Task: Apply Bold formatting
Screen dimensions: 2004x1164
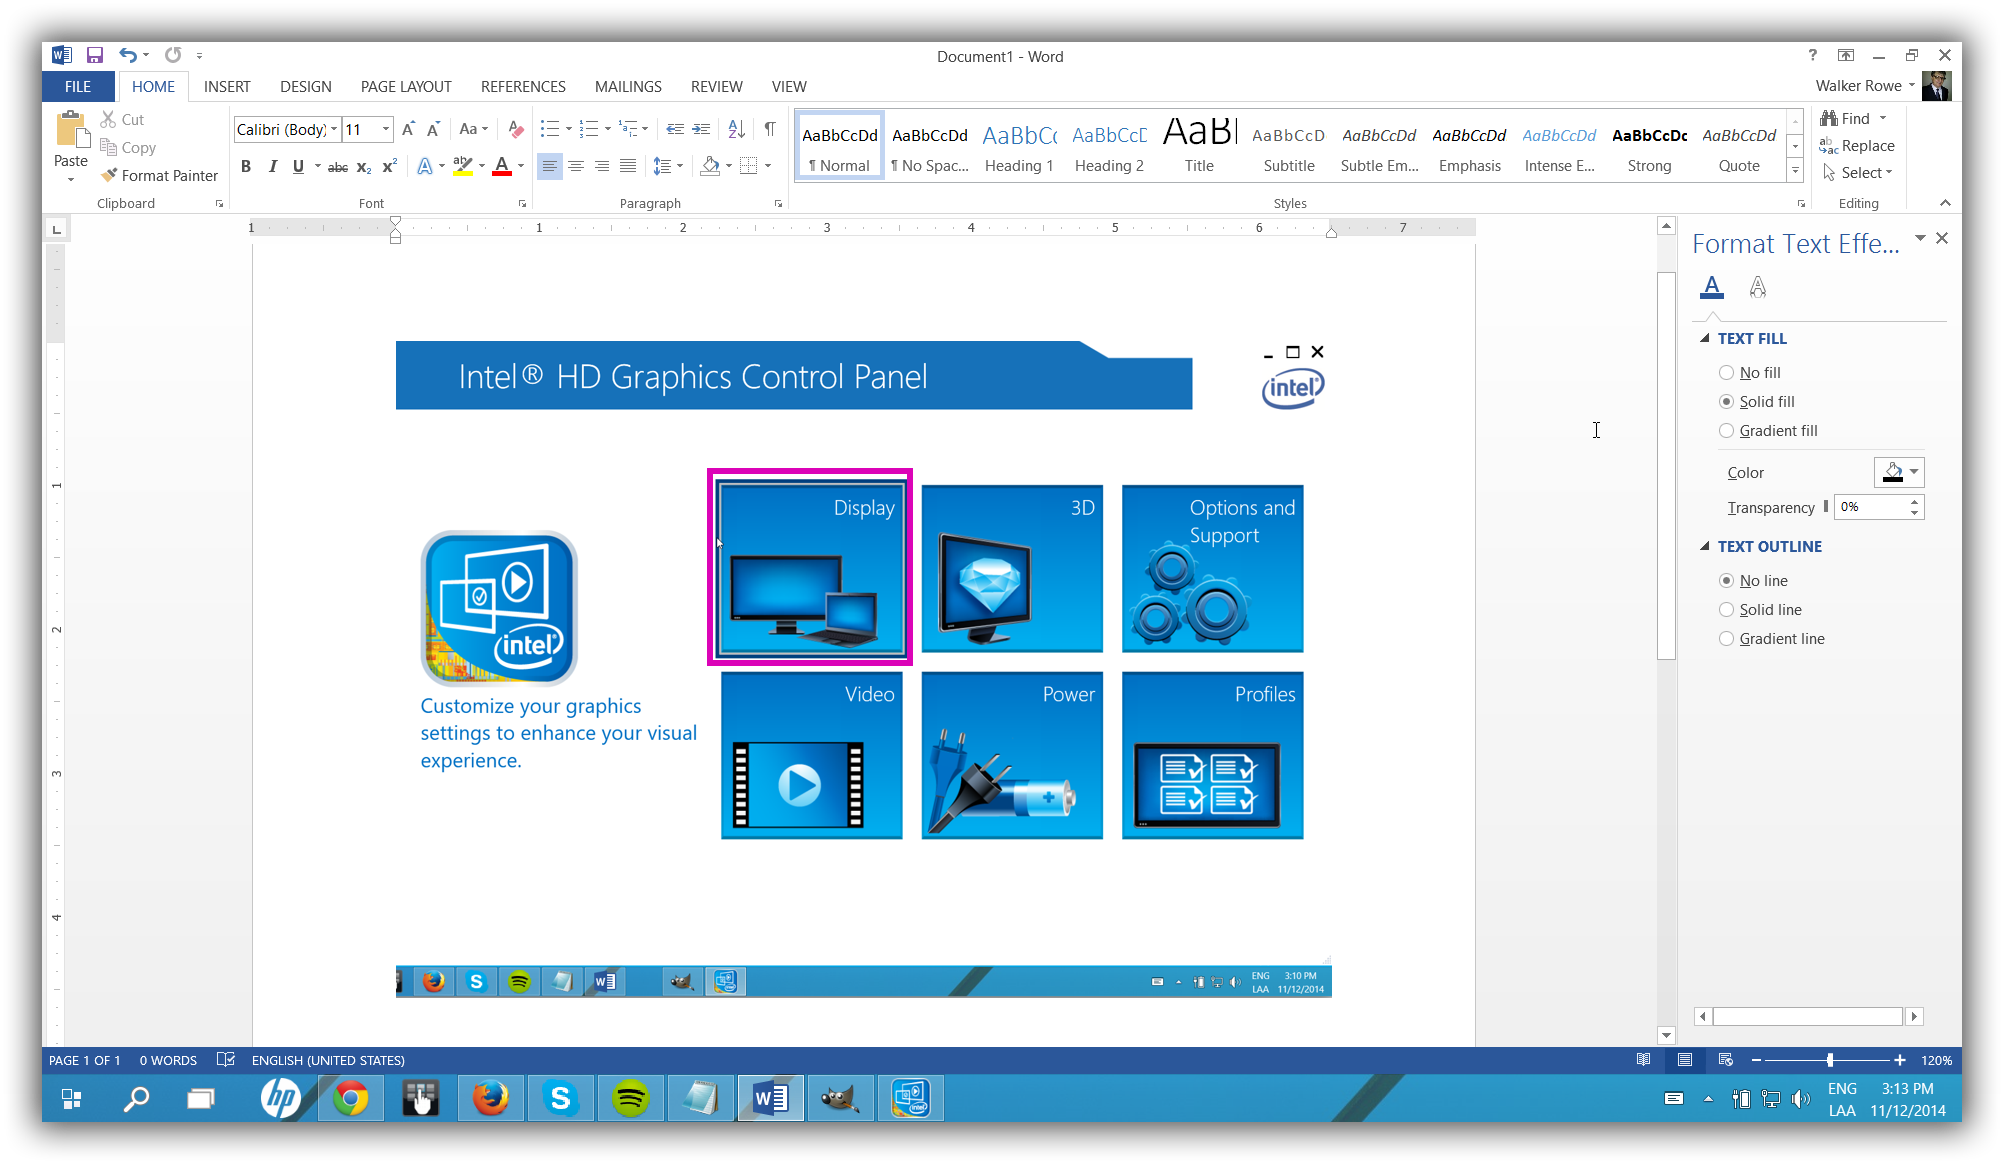Action: tap(246, 166)
